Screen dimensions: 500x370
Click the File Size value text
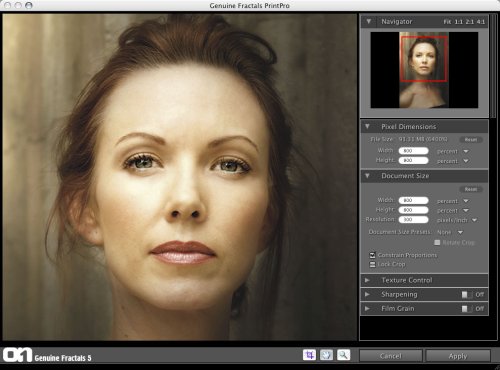423,139
